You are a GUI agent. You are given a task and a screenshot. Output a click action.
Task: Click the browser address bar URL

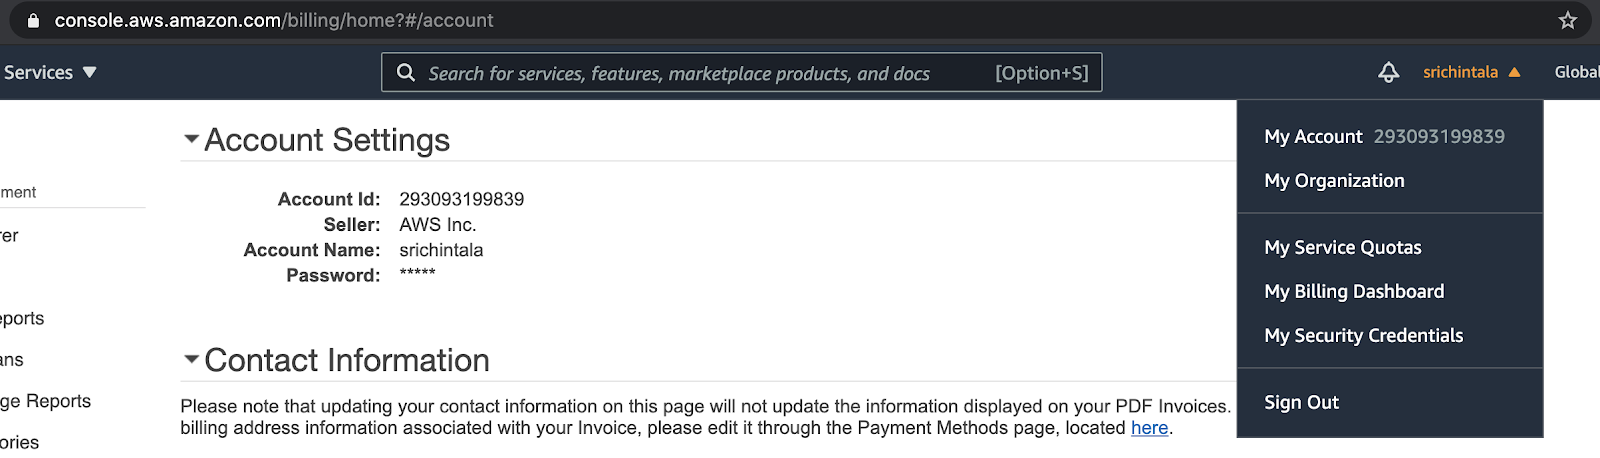point(274,20)
